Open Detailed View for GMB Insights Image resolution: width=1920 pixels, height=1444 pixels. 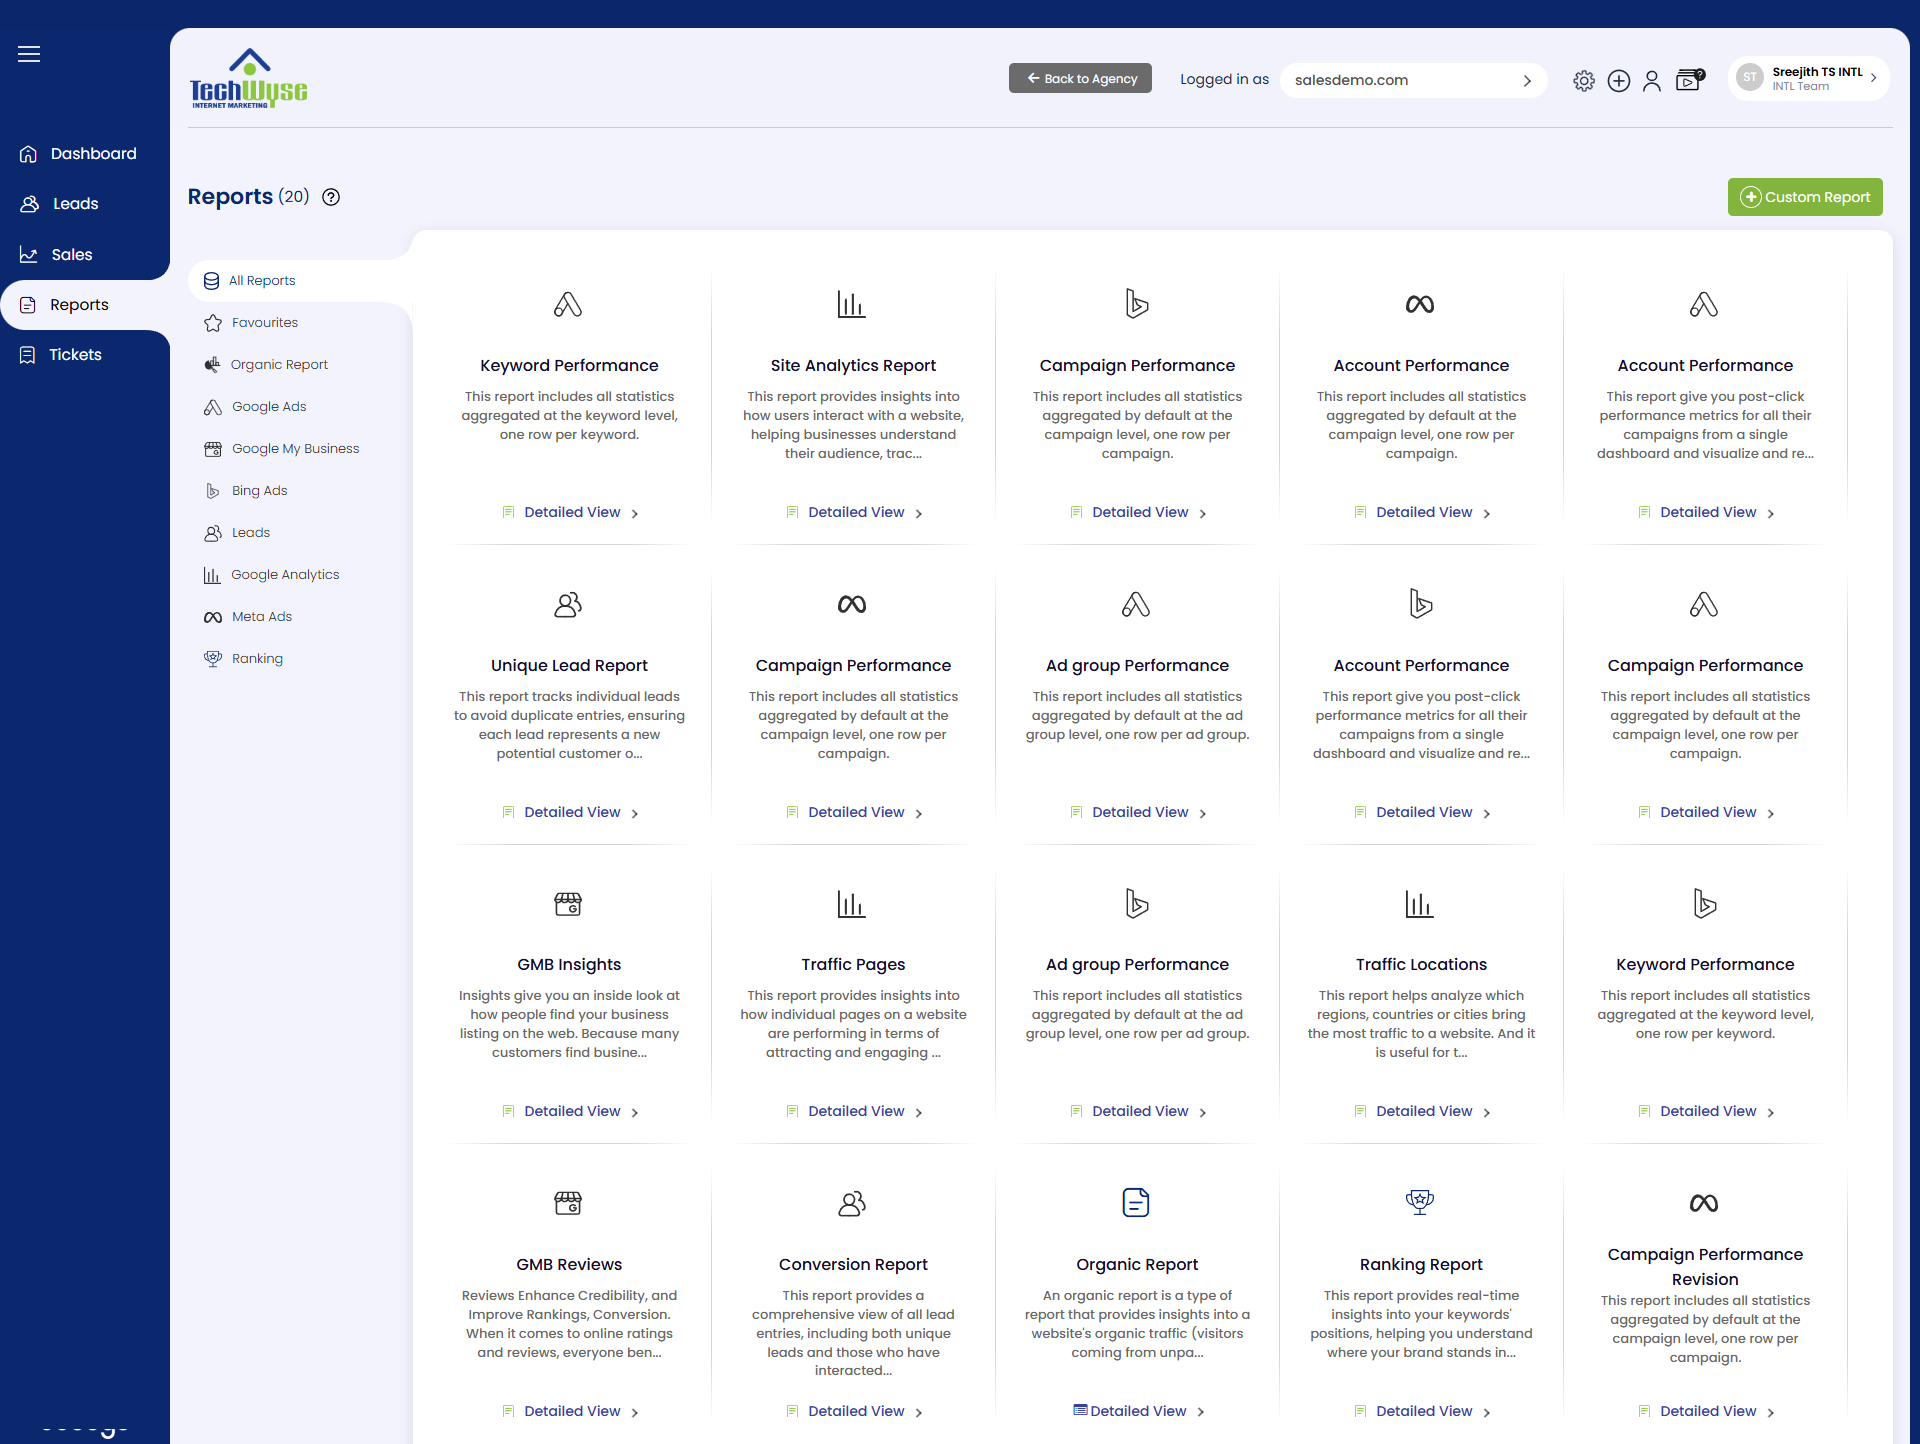(x=571, y=1112)
